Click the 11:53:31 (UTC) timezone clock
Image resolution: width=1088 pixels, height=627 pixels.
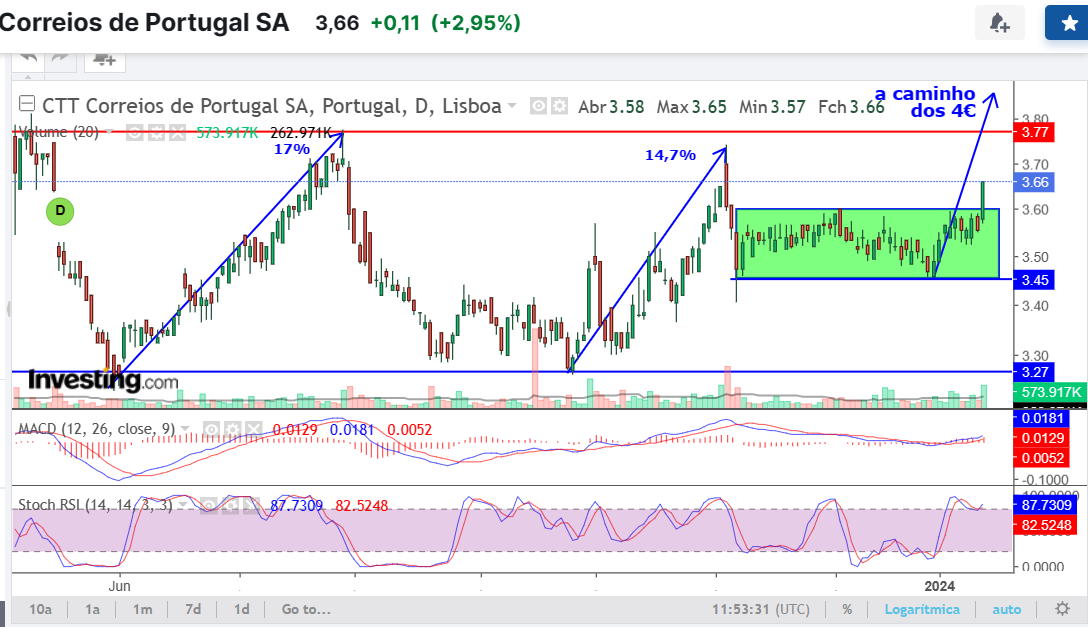tap(760, 609)
